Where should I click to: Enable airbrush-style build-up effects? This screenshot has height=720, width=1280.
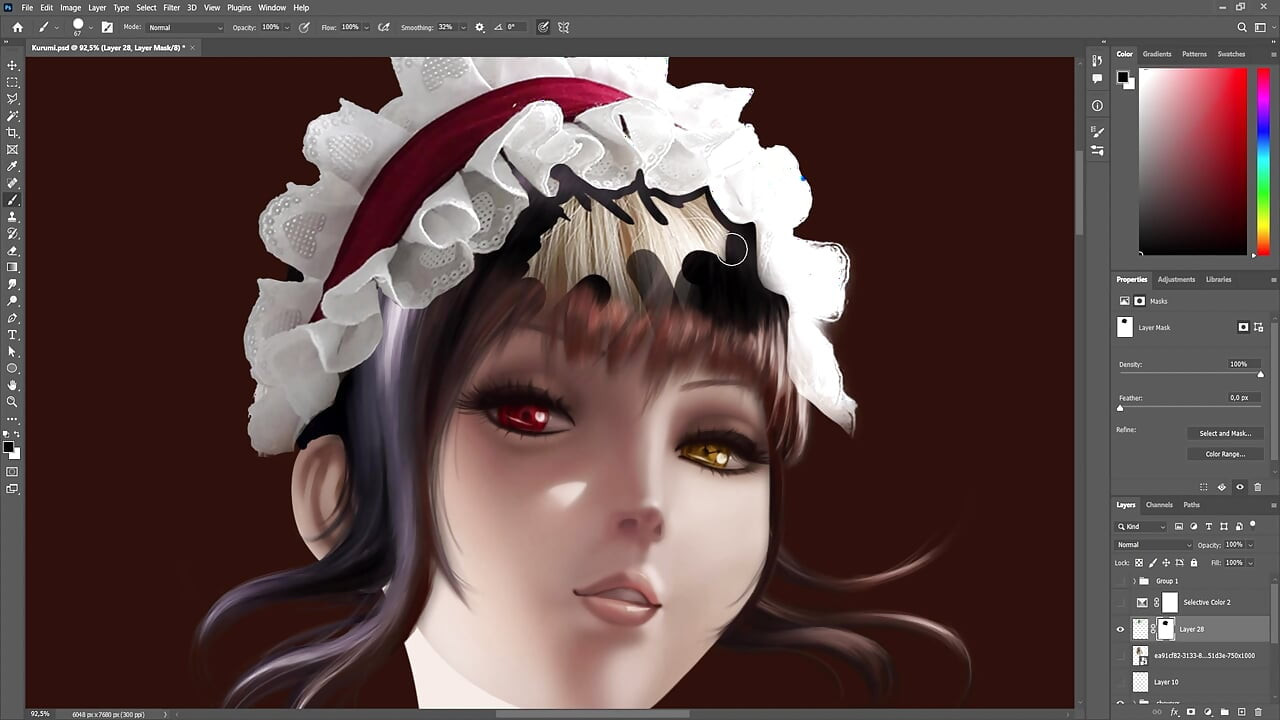coord(384,27)
